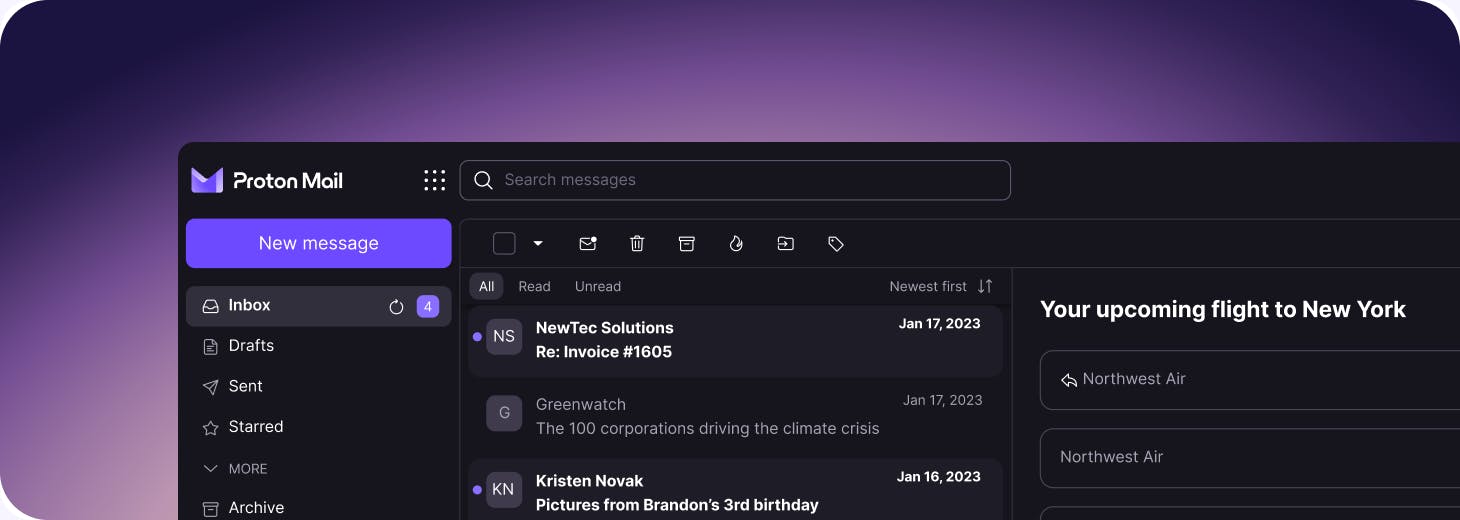The width and height of the screenshot is (1460, 520).
Task: Click the trash icon in toolbar
Action: pyautogui.click(x=637, y=244)
